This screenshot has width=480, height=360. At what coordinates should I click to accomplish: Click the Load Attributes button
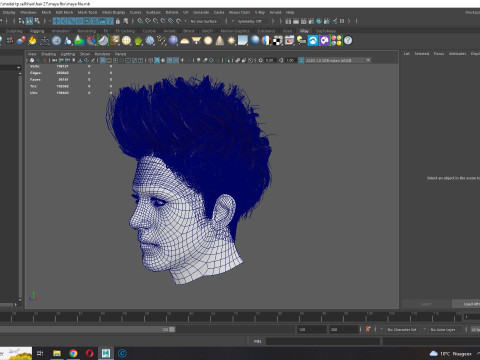467,304
